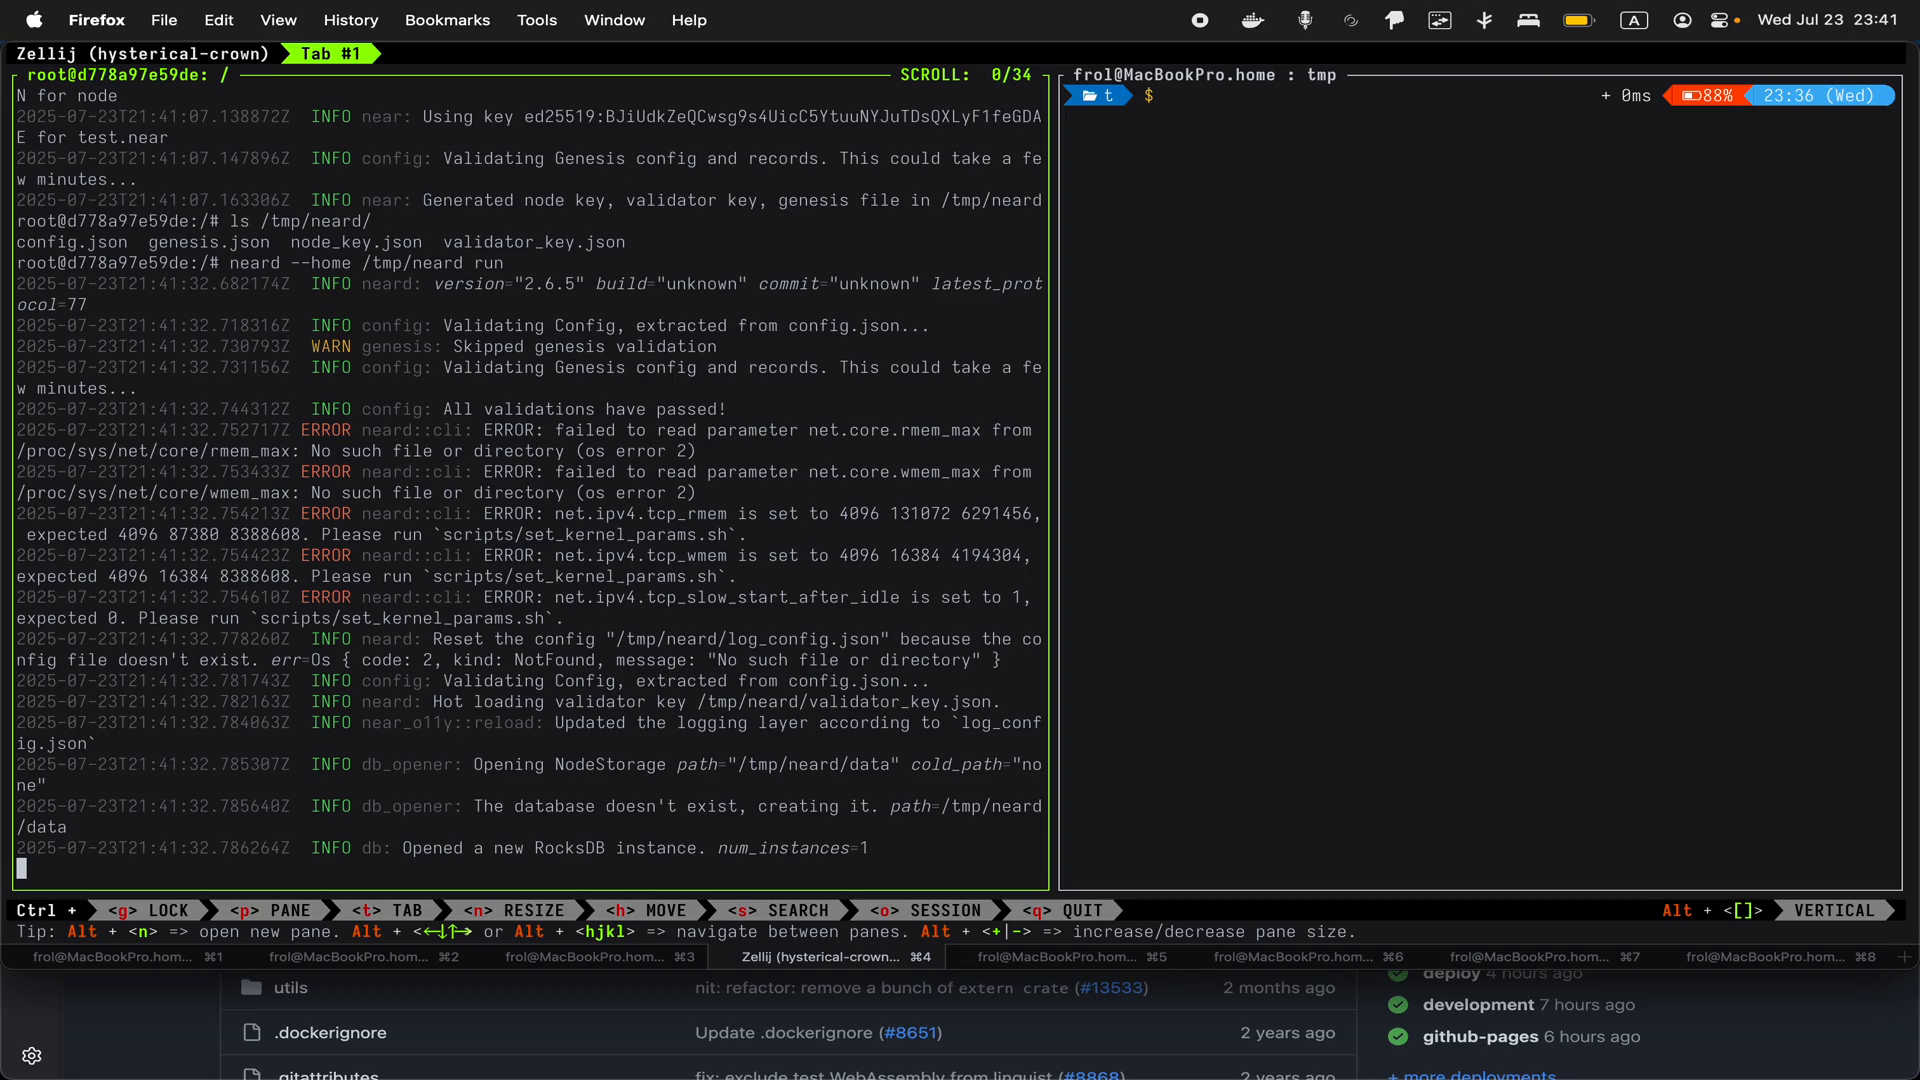Stop screen recording via the record indicator
Image resolution: width=1920 pixels, height=1080 pixels.
[1199, 20]
